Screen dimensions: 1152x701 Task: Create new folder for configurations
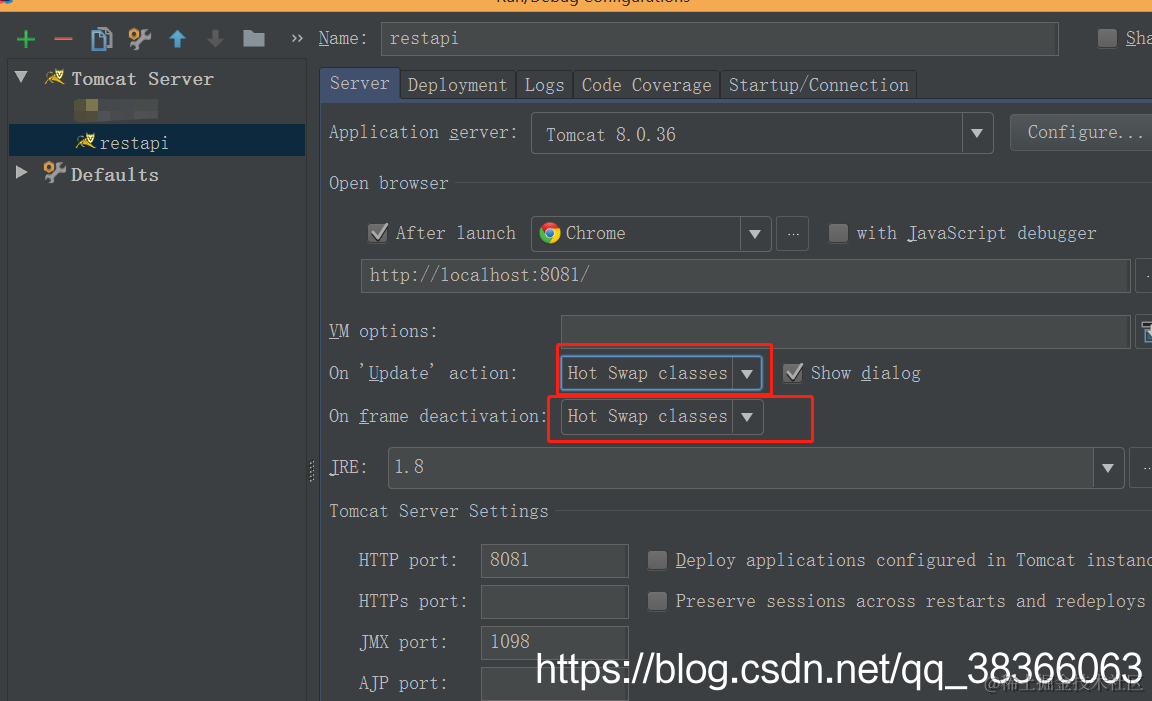click(x=254, y=38)
